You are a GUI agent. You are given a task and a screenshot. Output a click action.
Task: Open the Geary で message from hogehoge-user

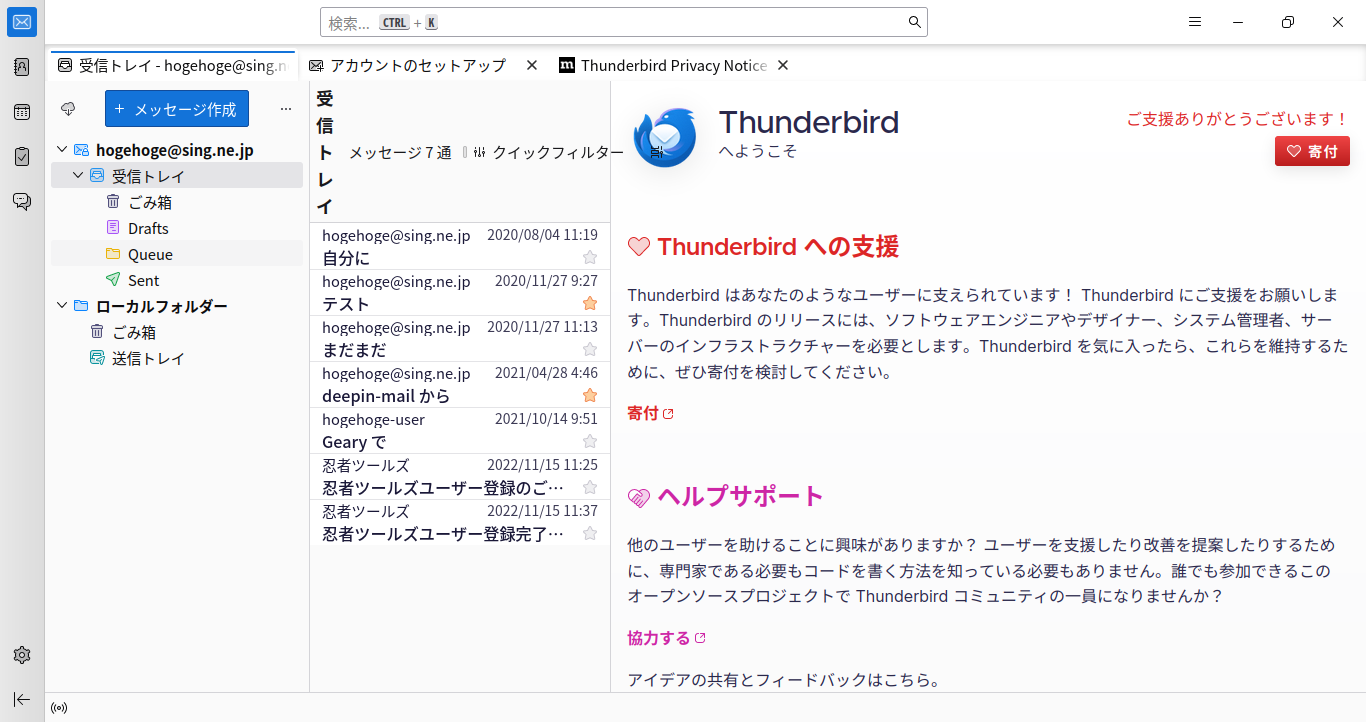pyautogui.click(x=459, y=431)
